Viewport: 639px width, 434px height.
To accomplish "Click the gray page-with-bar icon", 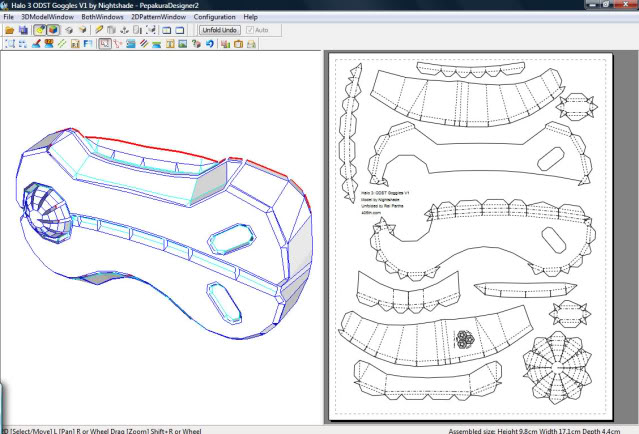I will (138, 30).
